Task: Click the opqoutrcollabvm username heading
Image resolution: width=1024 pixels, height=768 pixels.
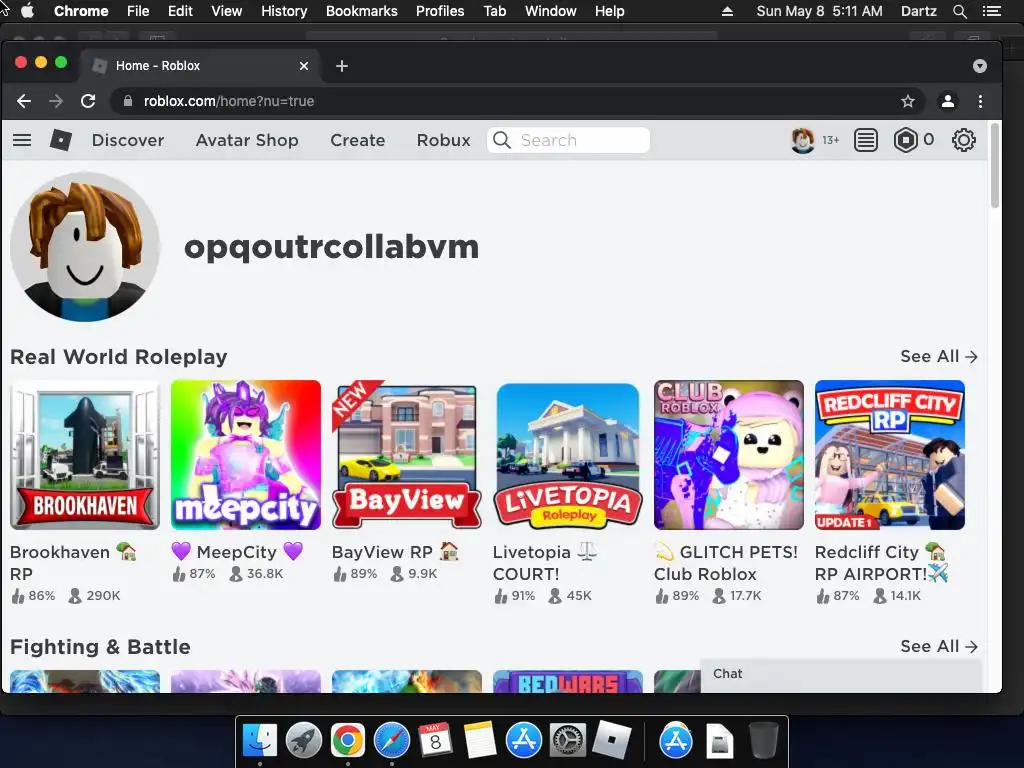Action: pos(331,248)
